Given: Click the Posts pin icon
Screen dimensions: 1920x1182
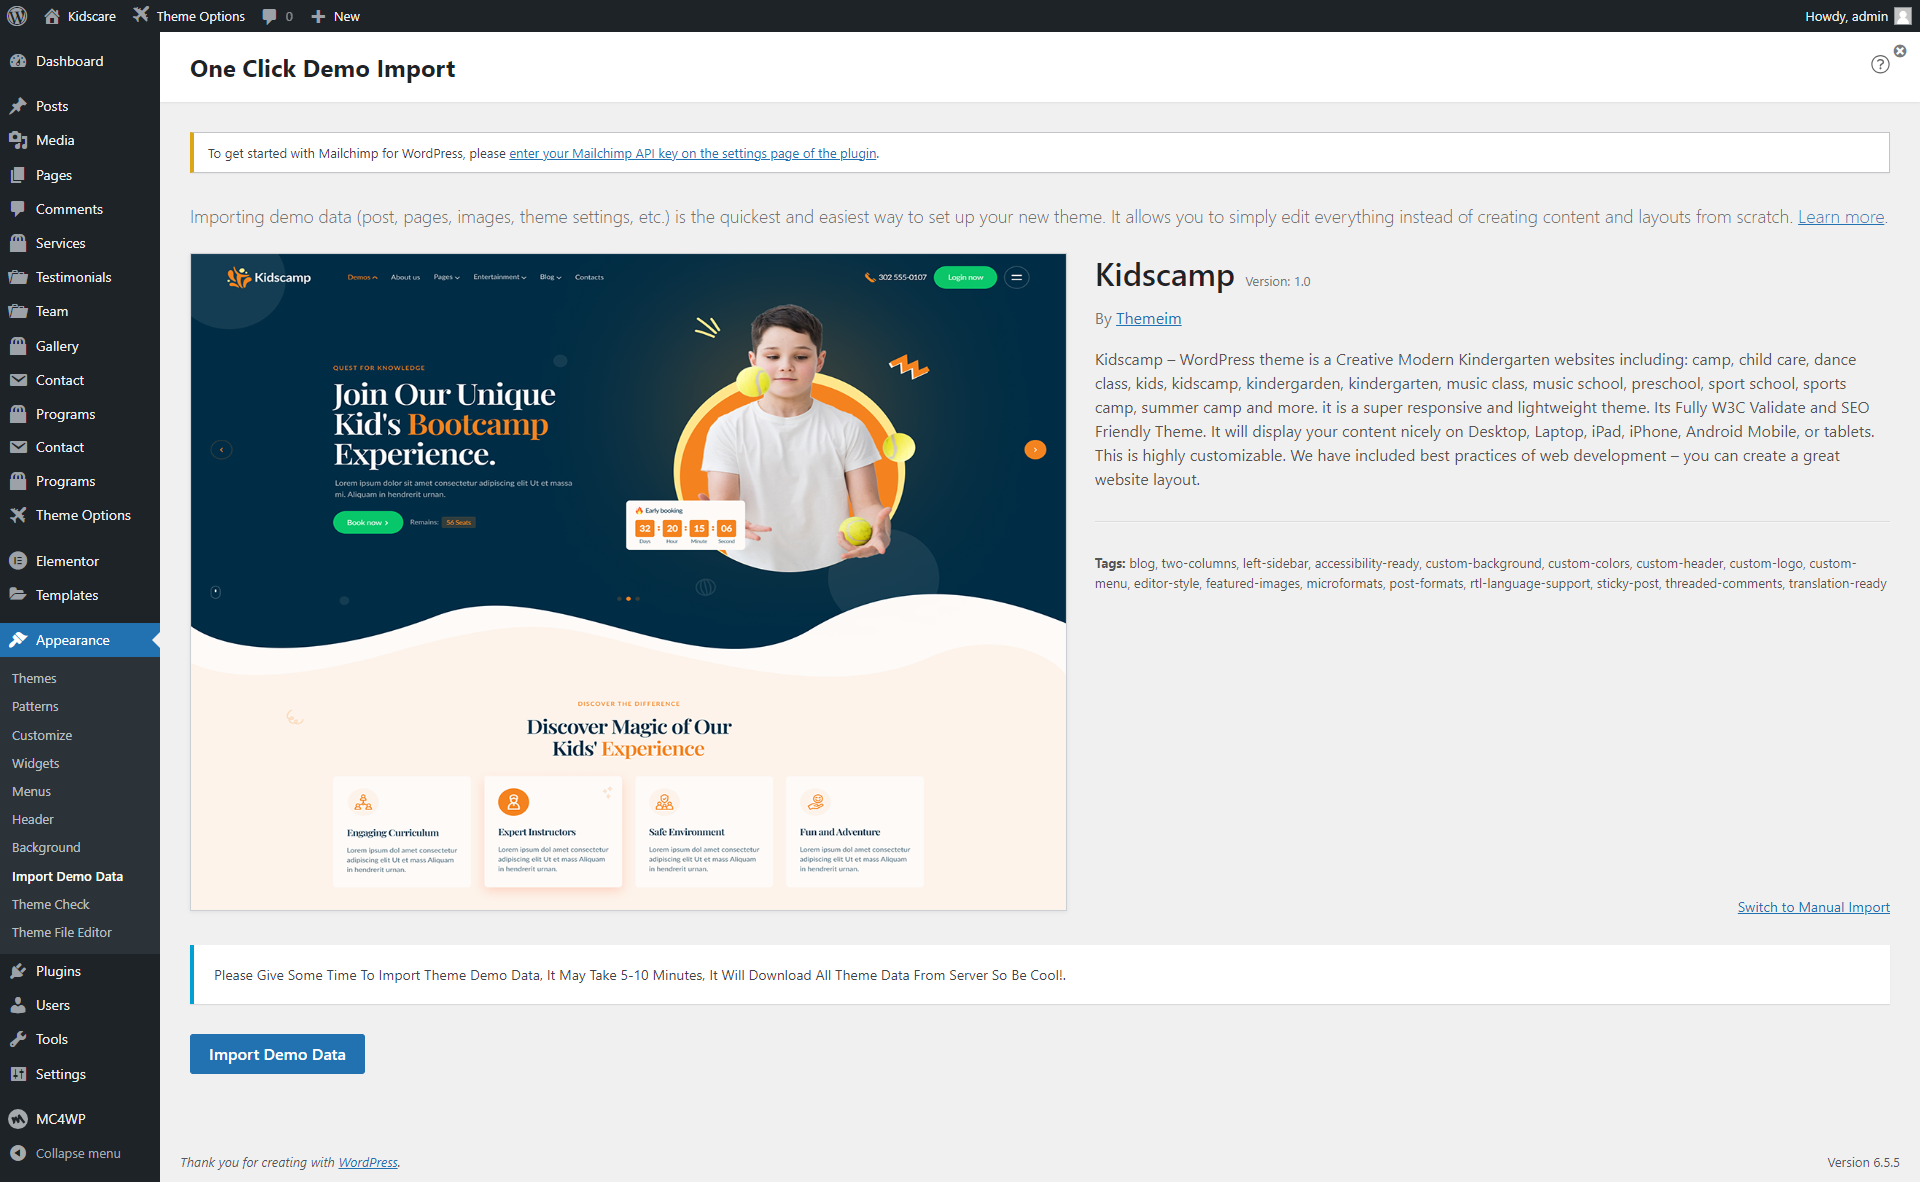Looking at the screenshot, I should [x=18, y=106].
